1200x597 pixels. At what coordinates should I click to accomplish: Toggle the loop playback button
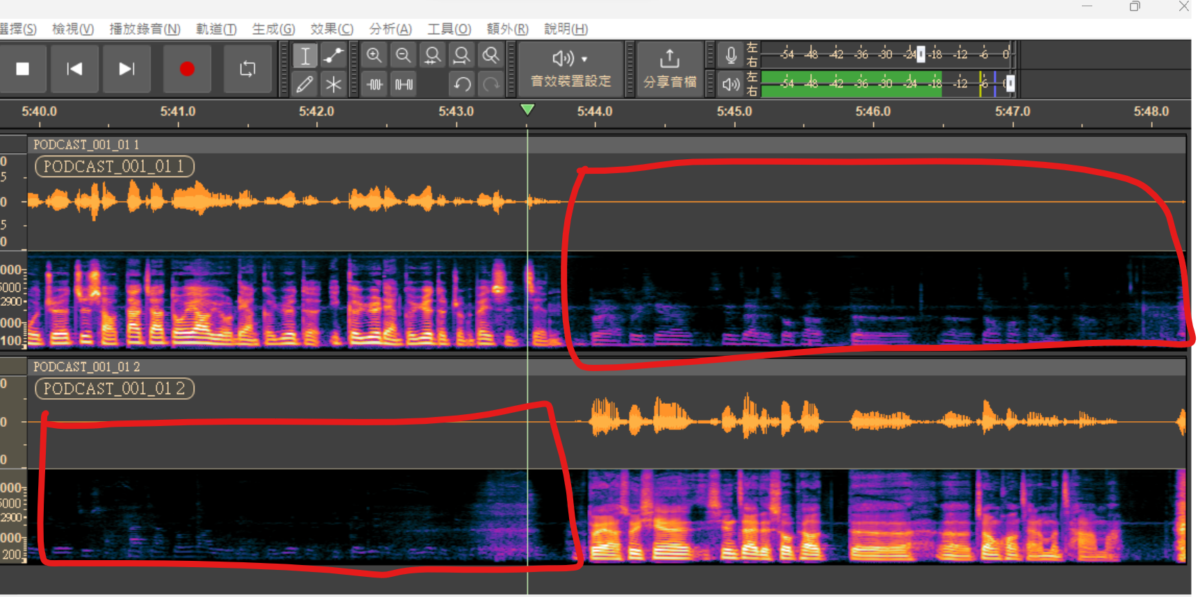click(x=248, y=69)
